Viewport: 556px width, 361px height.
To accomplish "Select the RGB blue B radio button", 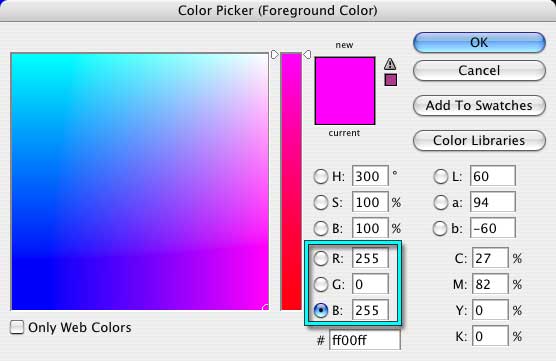I will (321, 310).
